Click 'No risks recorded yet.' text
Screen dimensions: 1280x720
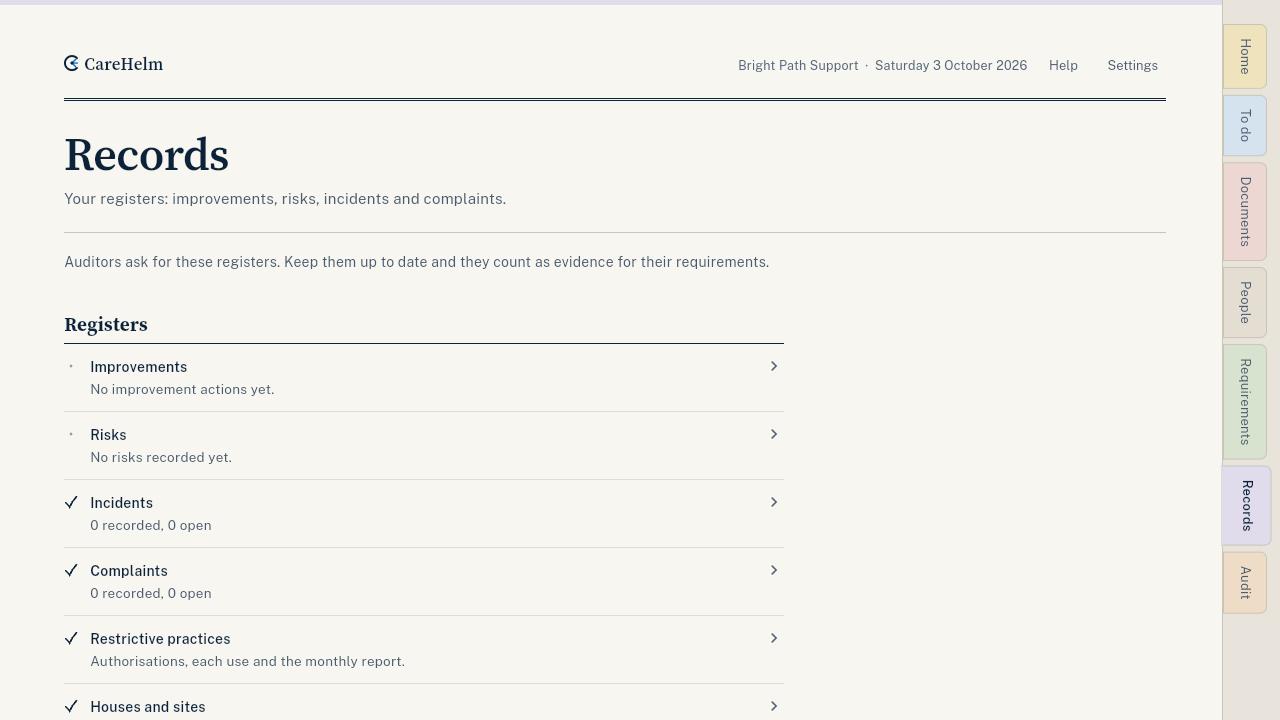(161, 457)
